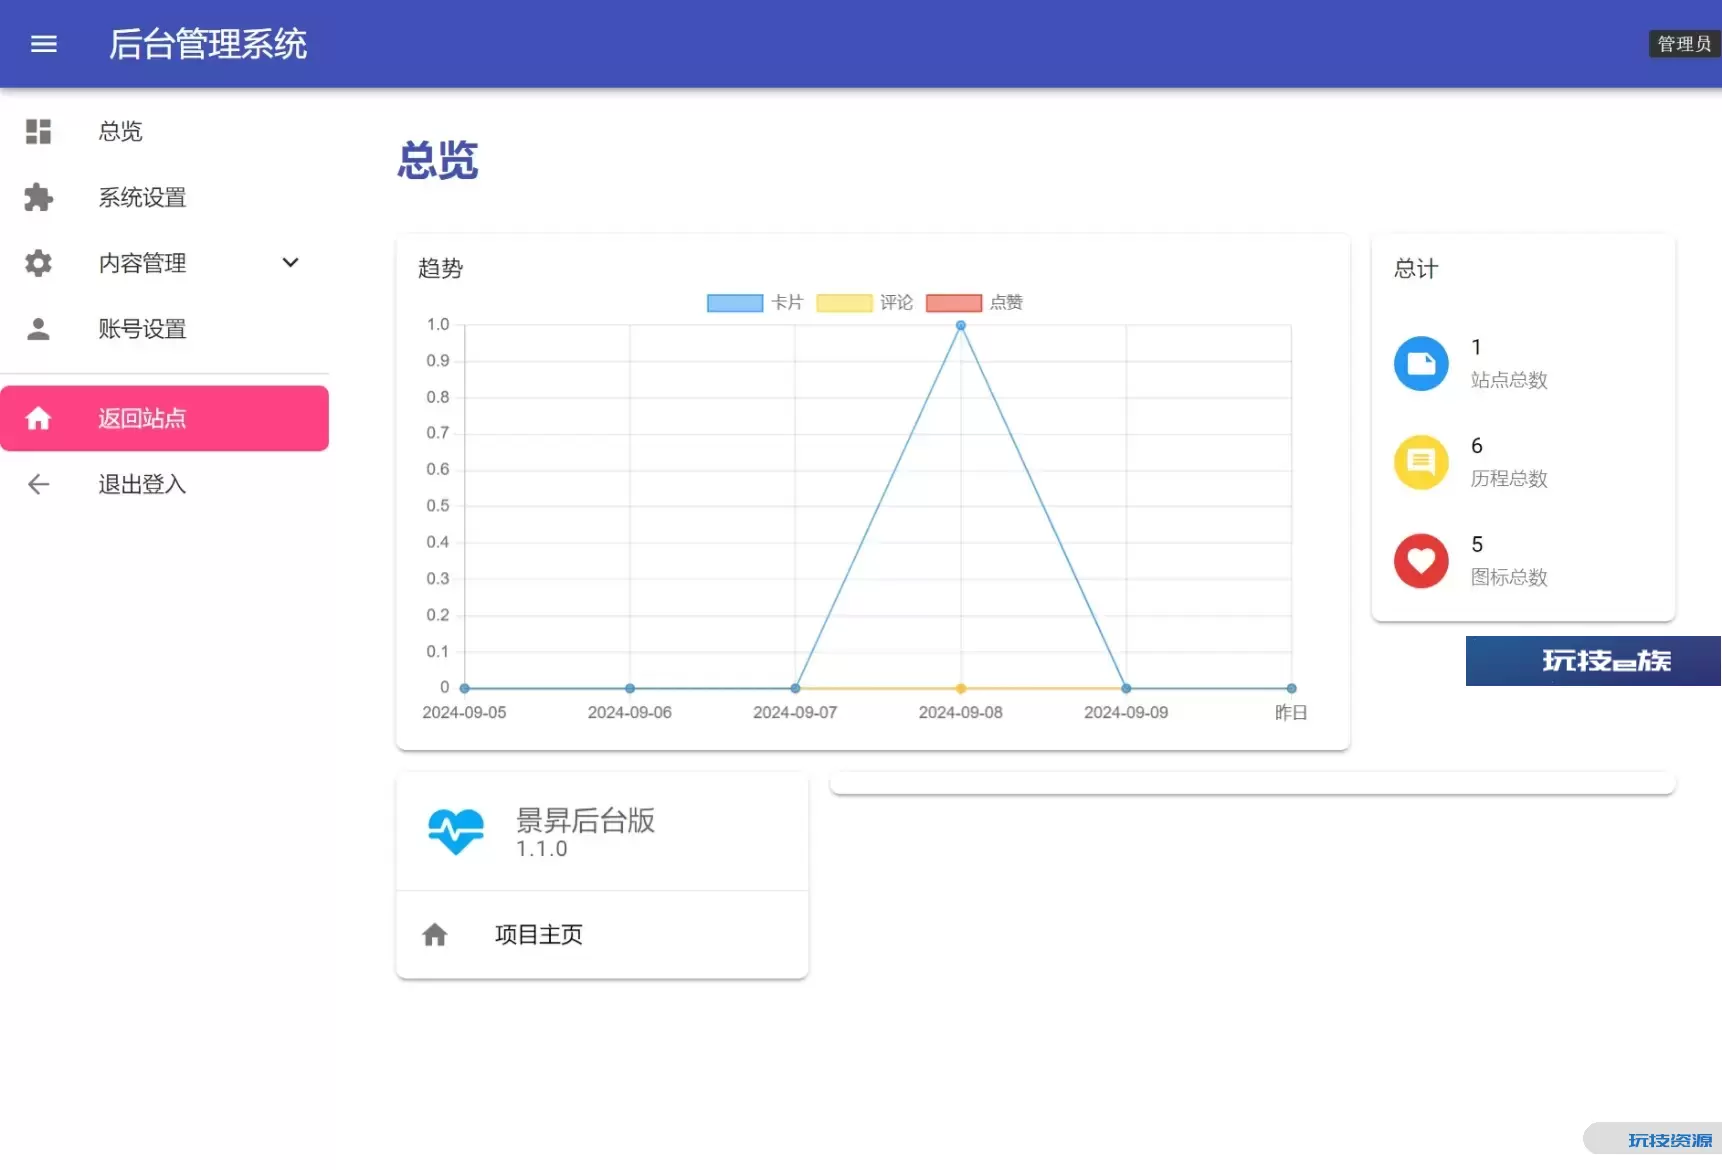Click the 总览 page heading
This screenshot has width=1722, height=1170.
click(x=438, y=161)
